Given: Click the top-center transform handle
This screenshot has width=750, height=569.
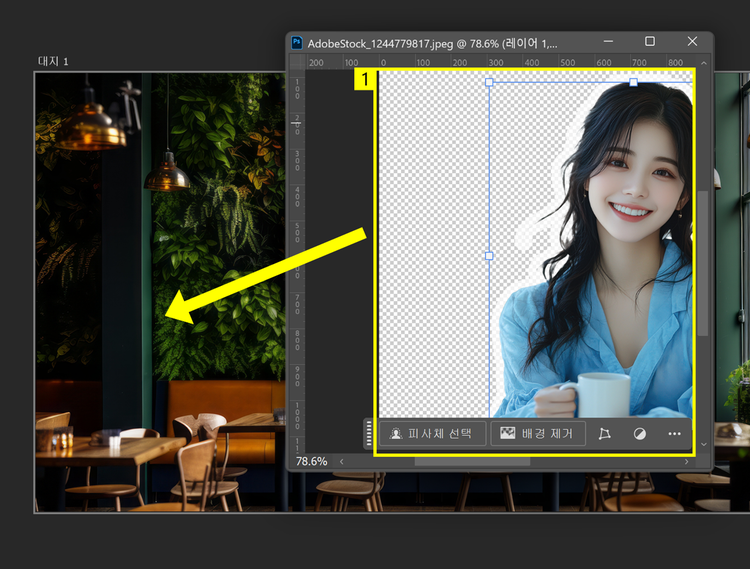Looking at the screenshot, I should (x=633, y=82).
